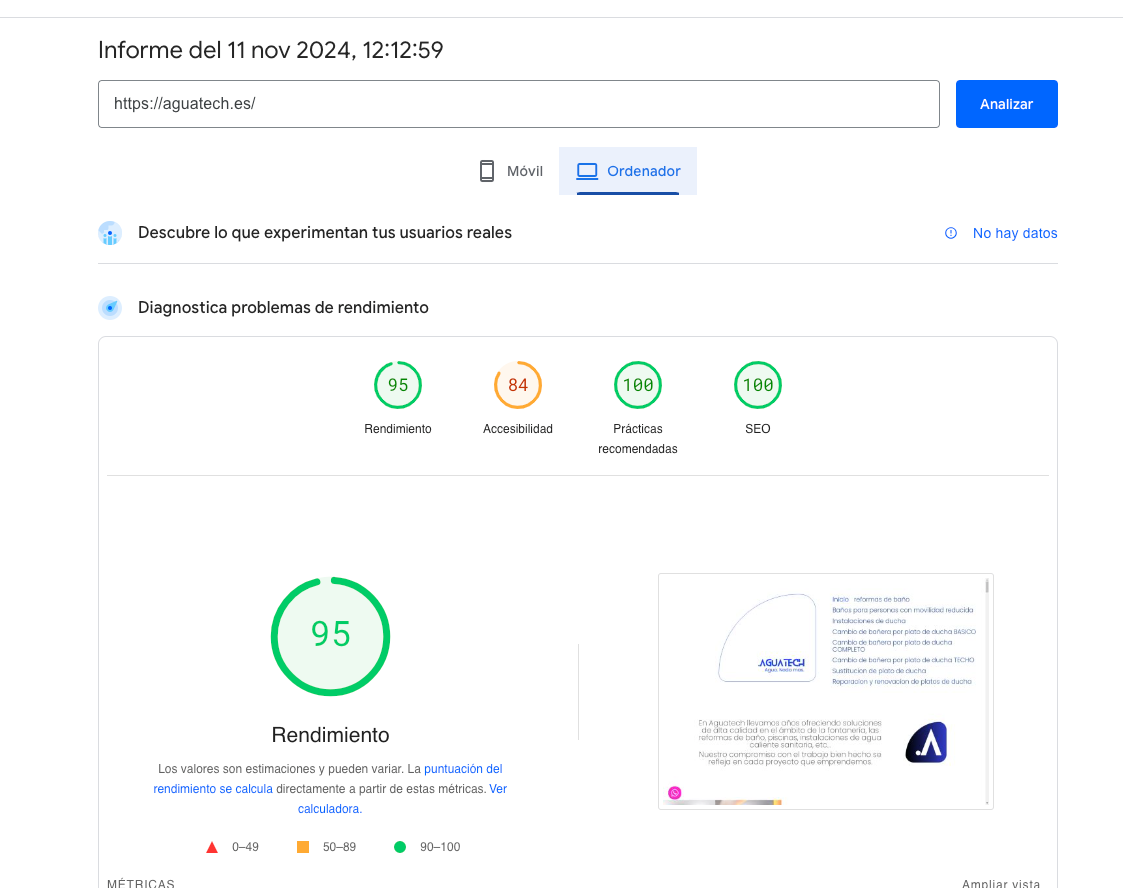Screen dimensions: 1123x888
Task: Click the 90–100 legend range text
Action: [440, 847]
